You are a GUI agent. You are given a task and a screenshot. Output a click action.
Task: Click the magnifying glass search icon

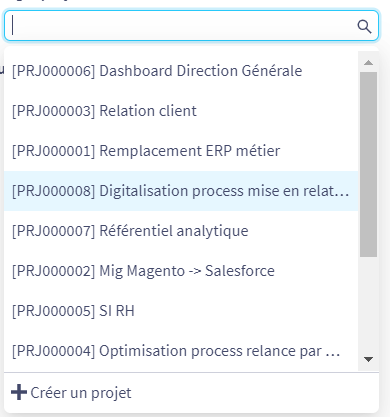coord(364,26)
